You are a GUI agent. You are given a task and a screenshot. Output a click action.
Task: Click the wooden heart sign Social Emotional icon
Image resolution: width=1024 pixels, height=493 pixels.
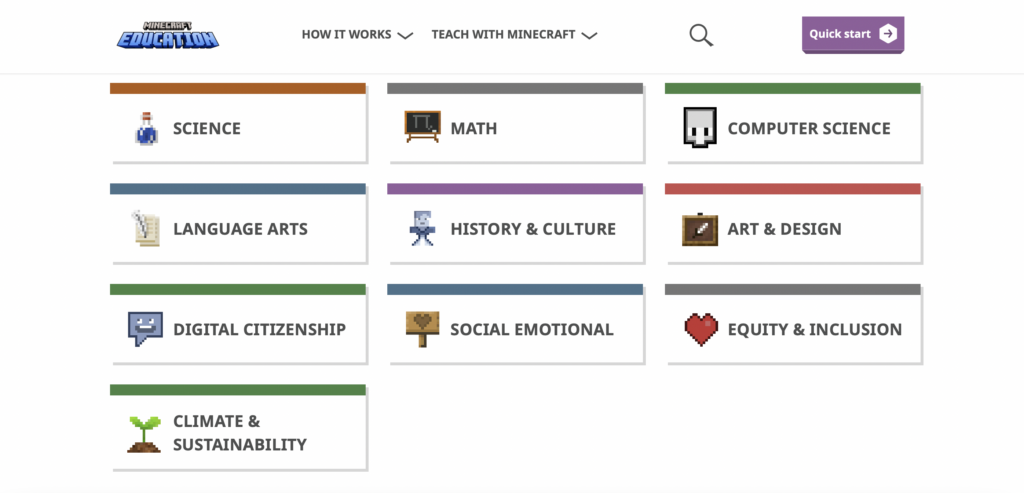(x=423, y=329)
